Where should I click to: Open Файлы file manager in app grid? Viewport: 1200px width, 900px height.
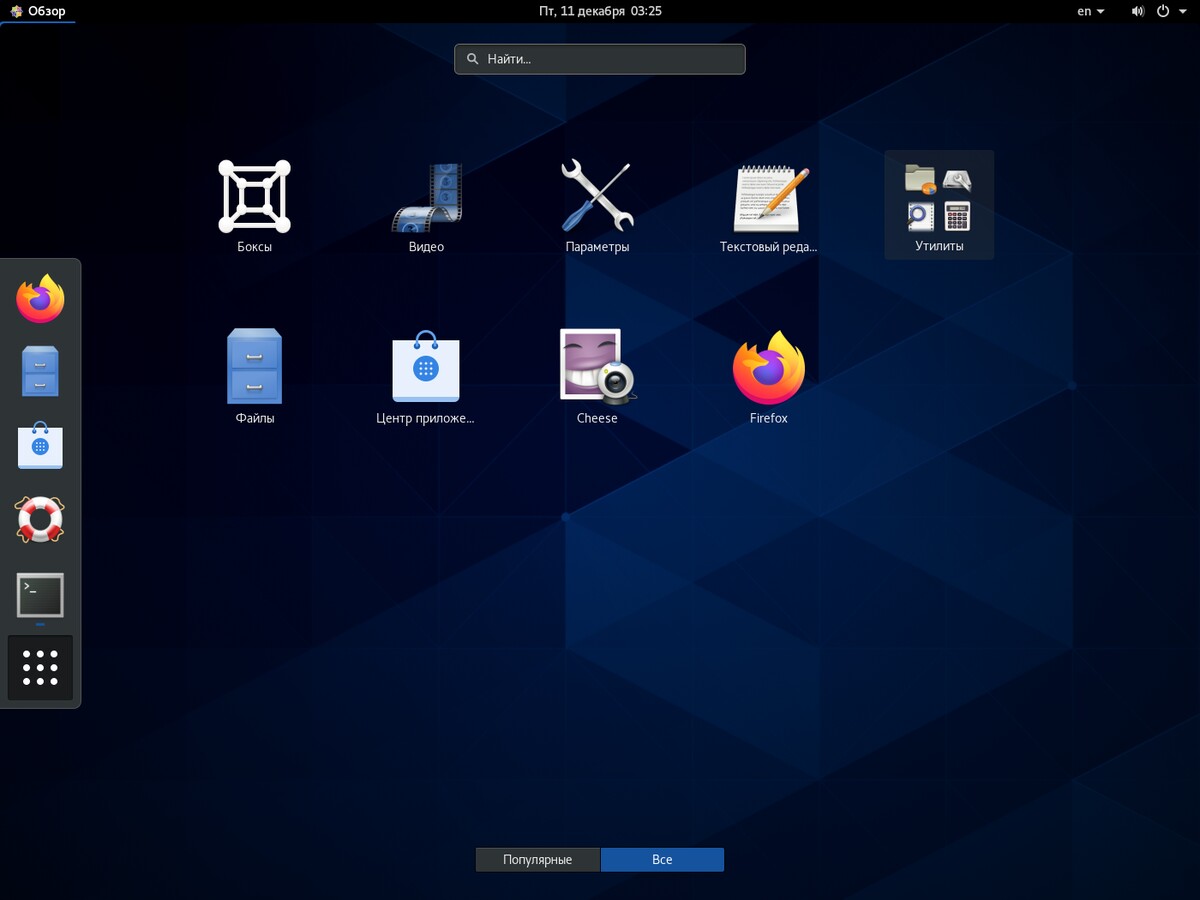click(254, 377)
